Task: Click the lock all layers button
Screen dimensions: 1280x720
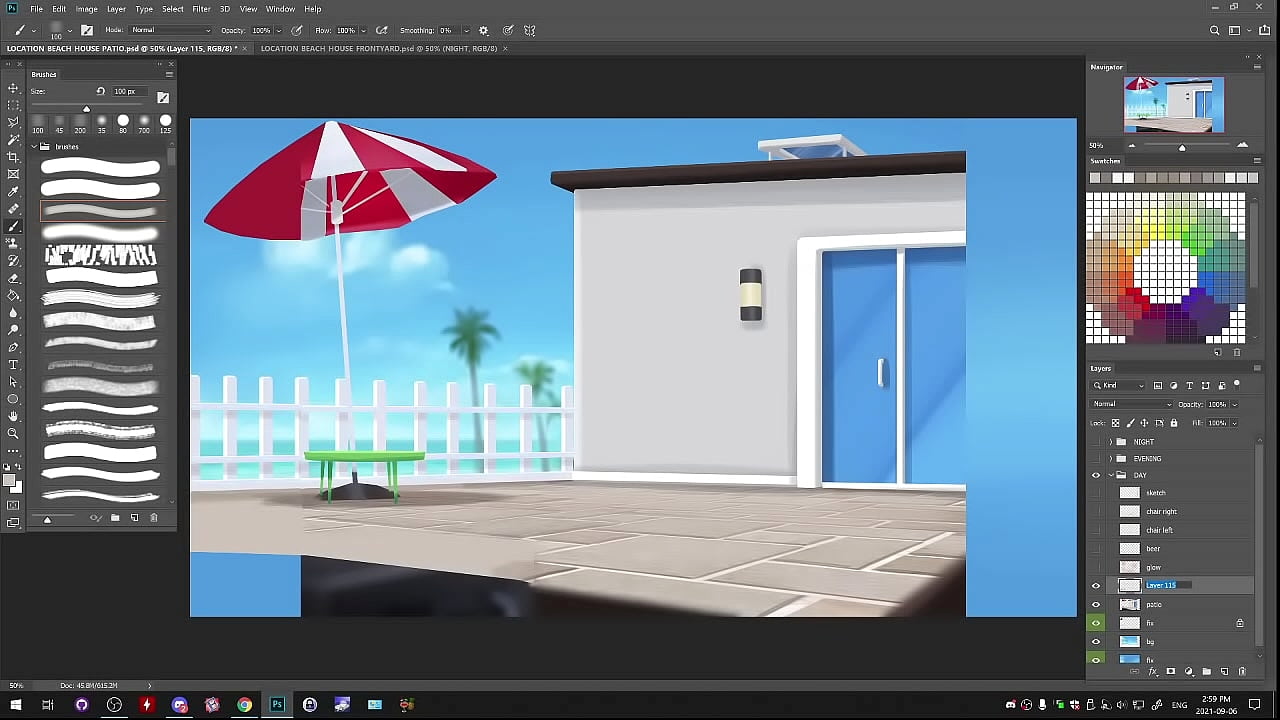Action: pos(1174,423)
